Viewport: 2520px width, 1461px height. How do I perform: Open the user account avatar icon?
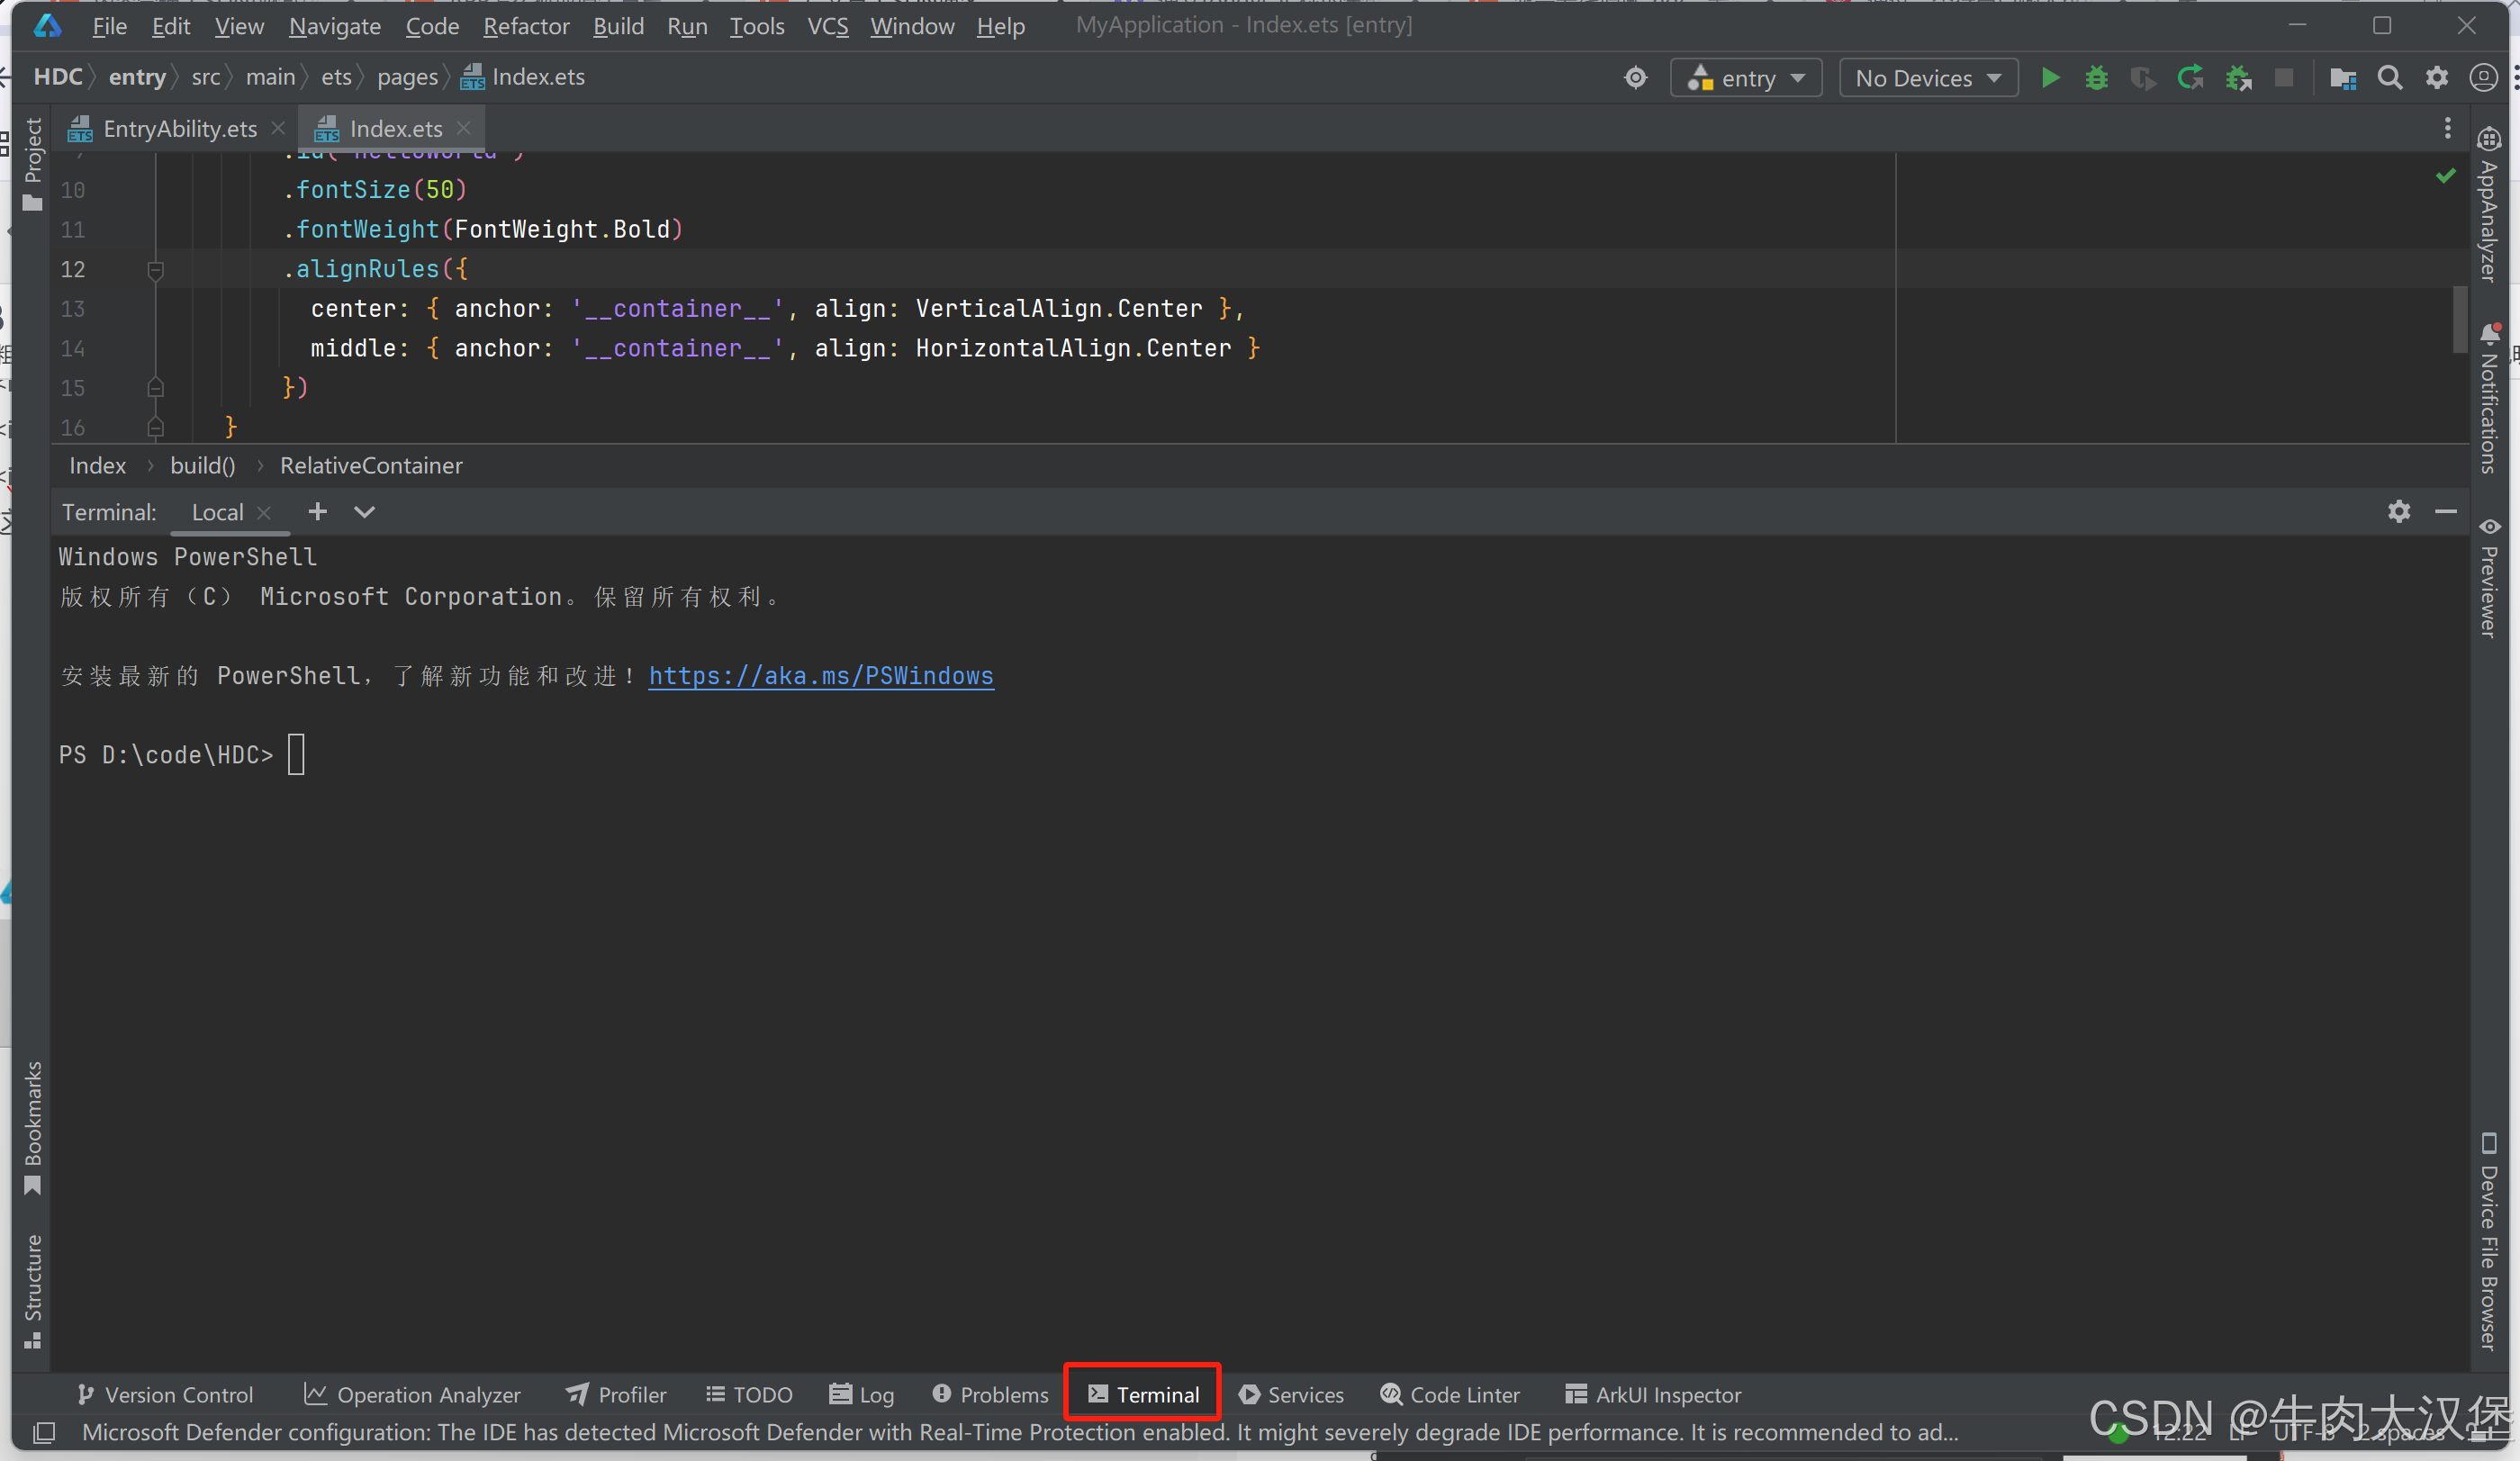pos(2483,78)
